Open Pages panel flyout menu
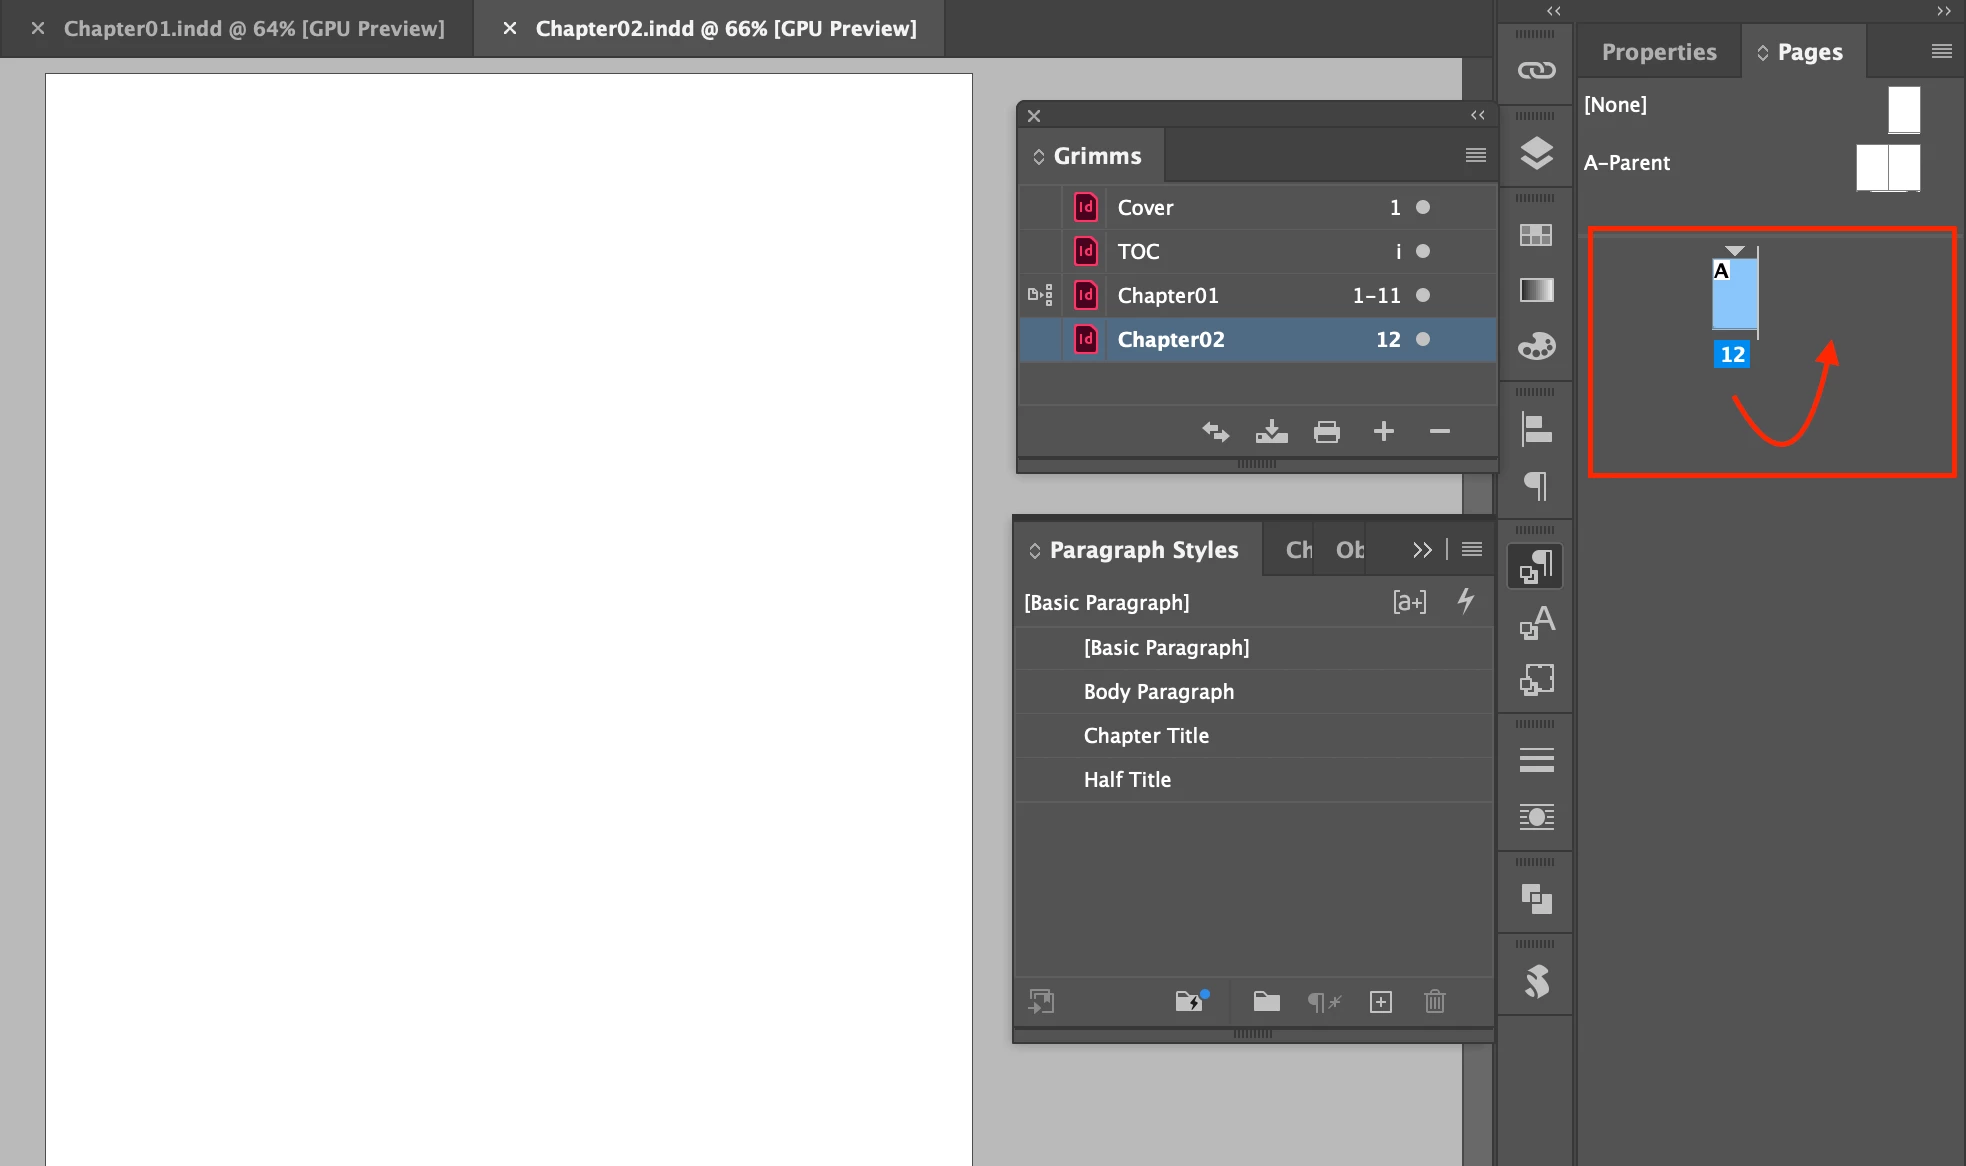Screen dimensions: 1966x1166 1941,51
